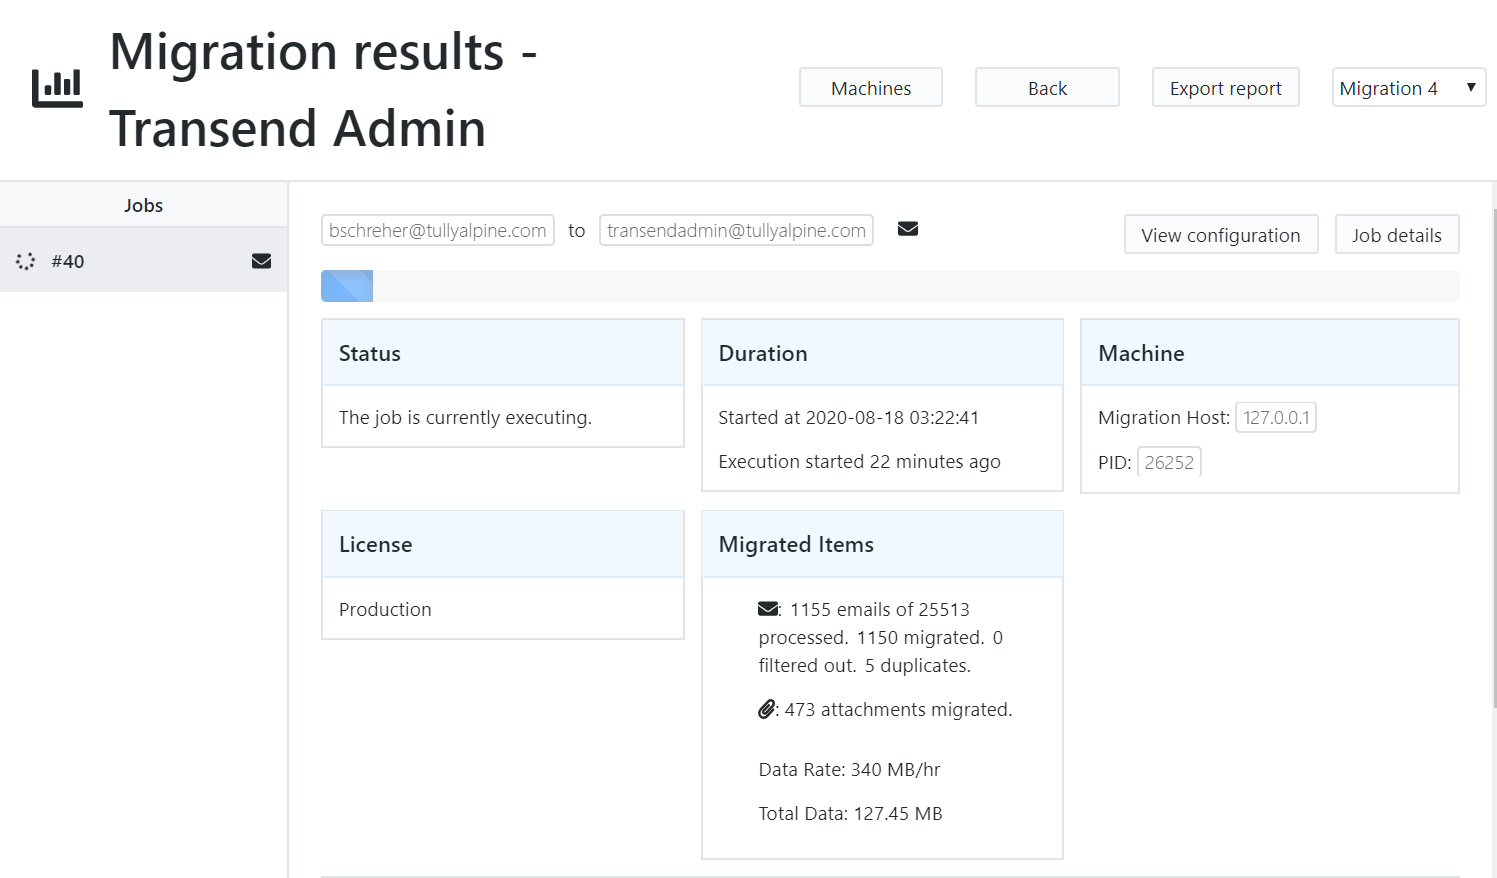Click the Jobs column header
Image resolution: width=1497 pixels, height=878 pixels.
[144, 205]
